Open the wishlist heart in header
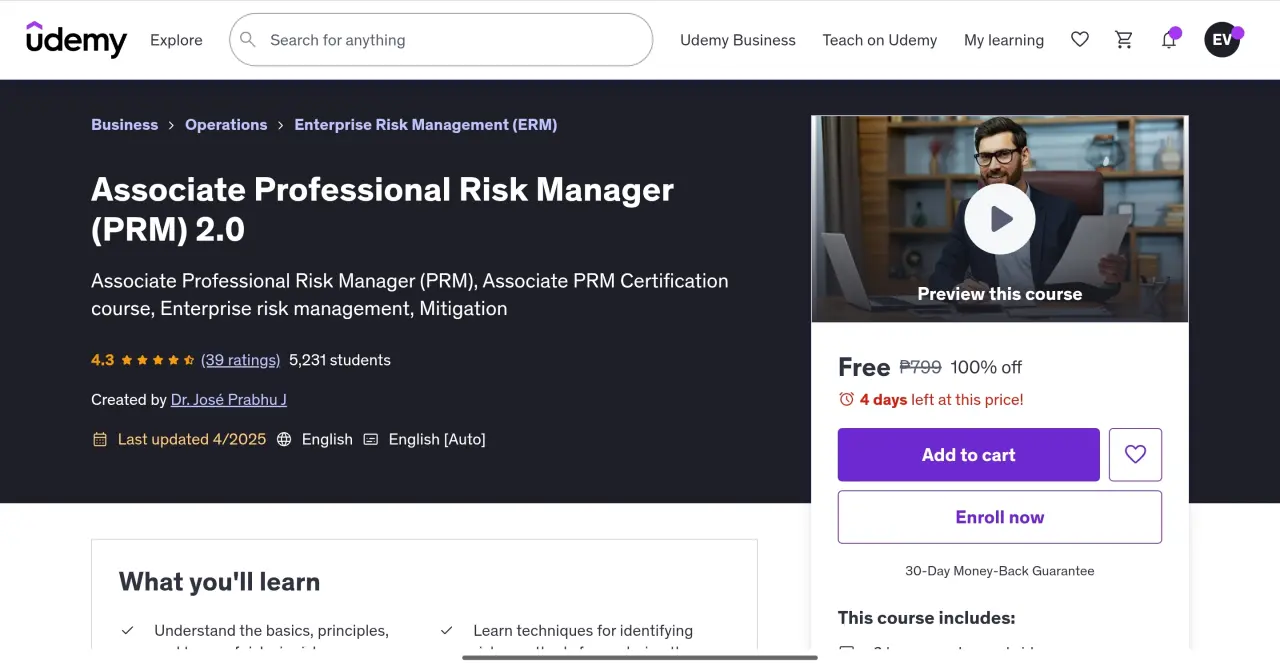 click(1080, 40)
